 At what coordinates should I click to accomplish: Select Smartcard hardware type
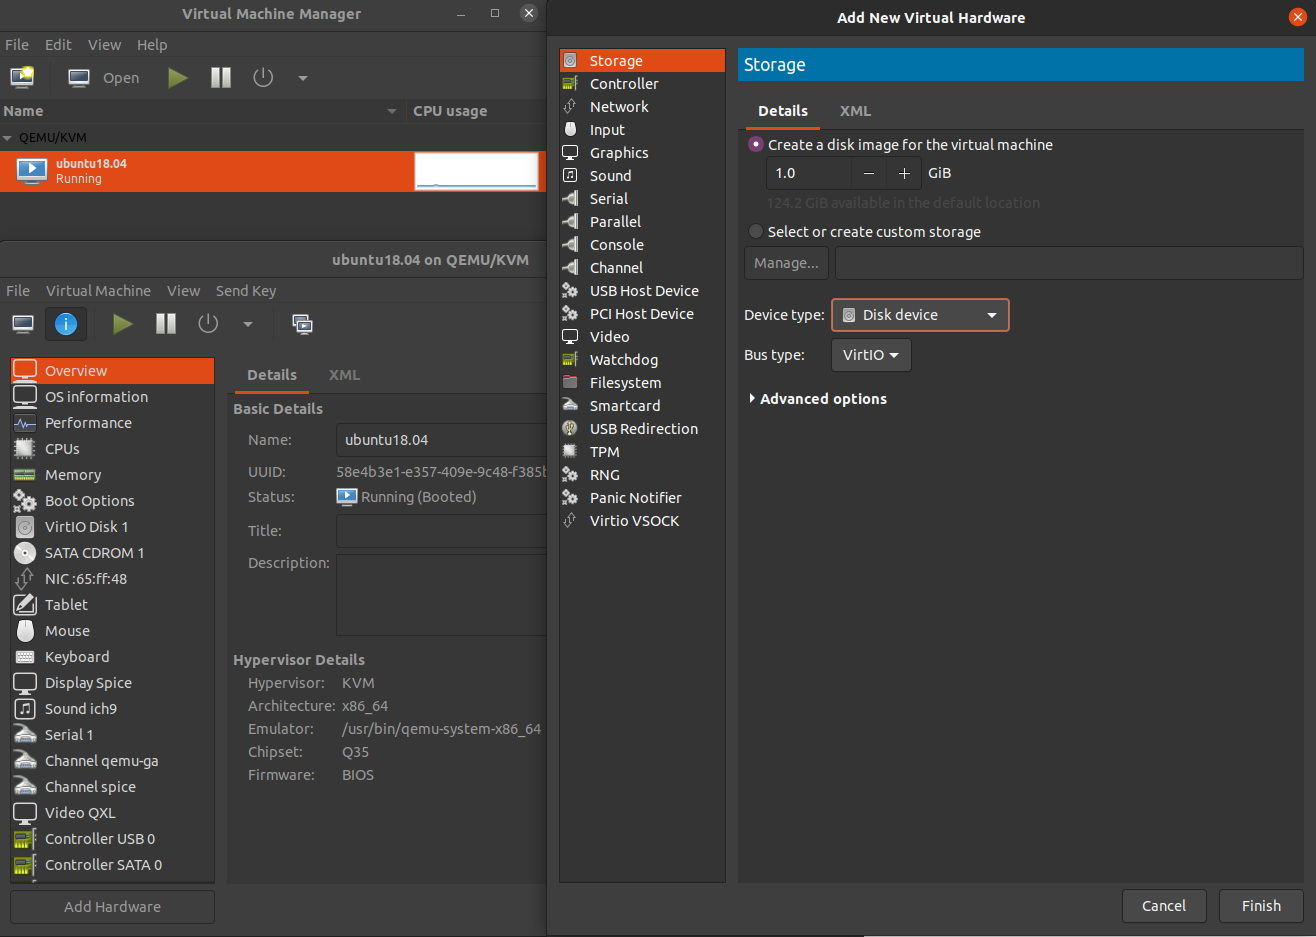point(642,406)
